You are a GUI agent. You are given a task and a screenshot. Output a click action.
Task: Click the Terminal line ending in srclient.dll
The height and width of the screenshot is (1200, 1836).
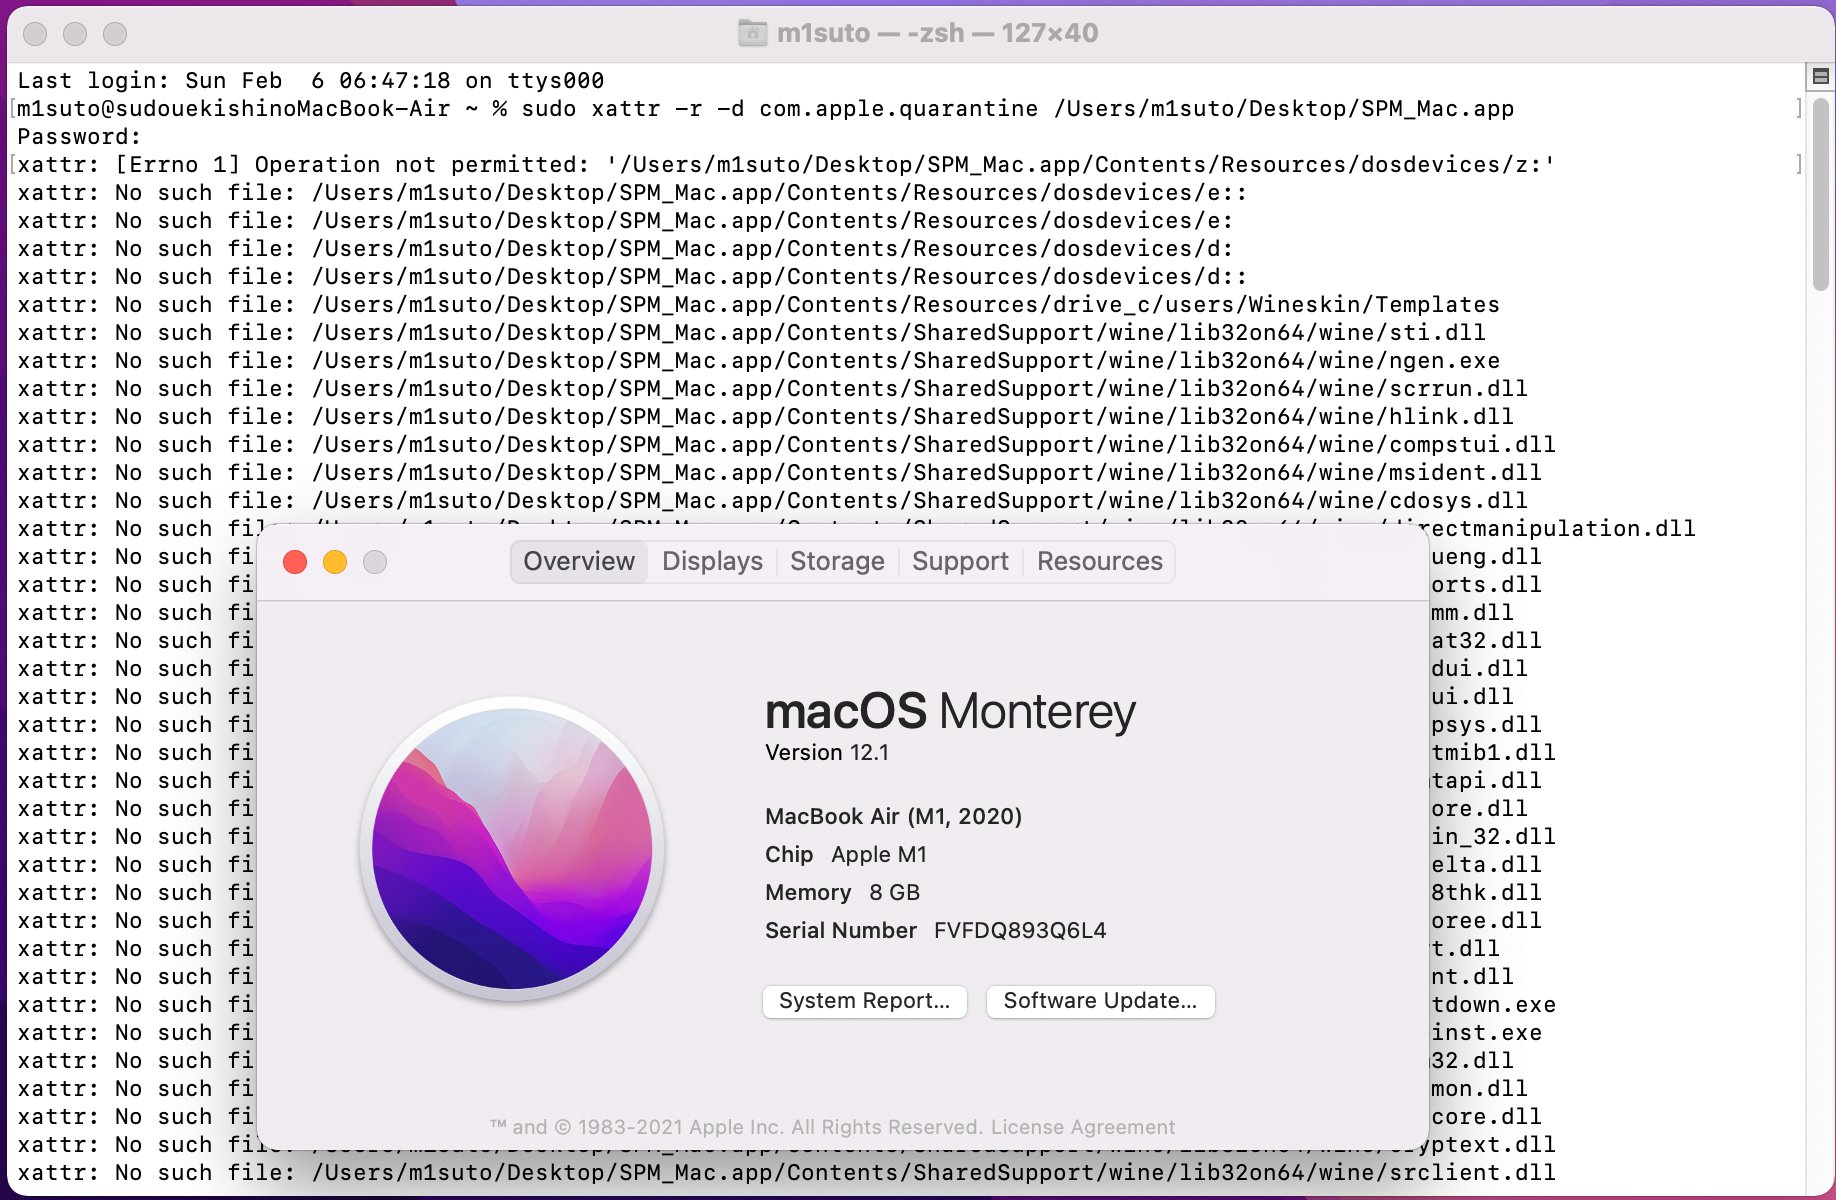pyautogui.click(x=786, y=1172)
